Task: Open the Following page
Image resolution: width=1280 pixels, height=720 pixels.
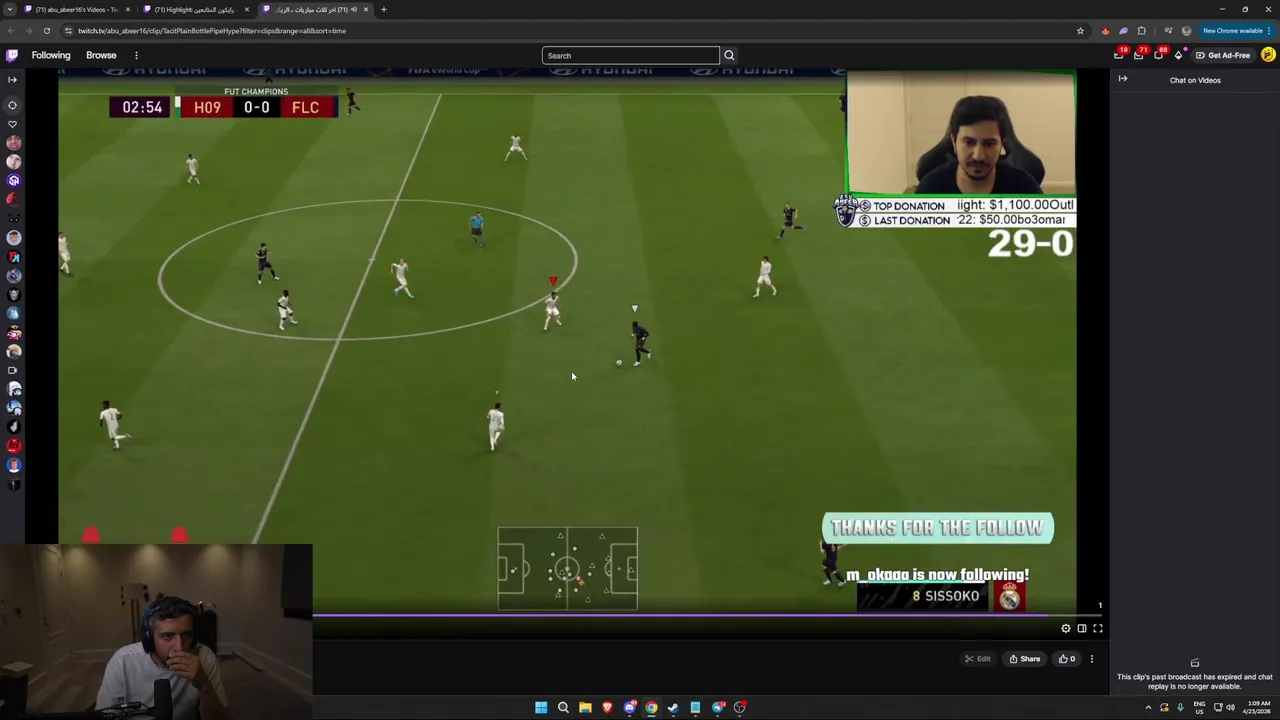Action: [x=51, y=55]
